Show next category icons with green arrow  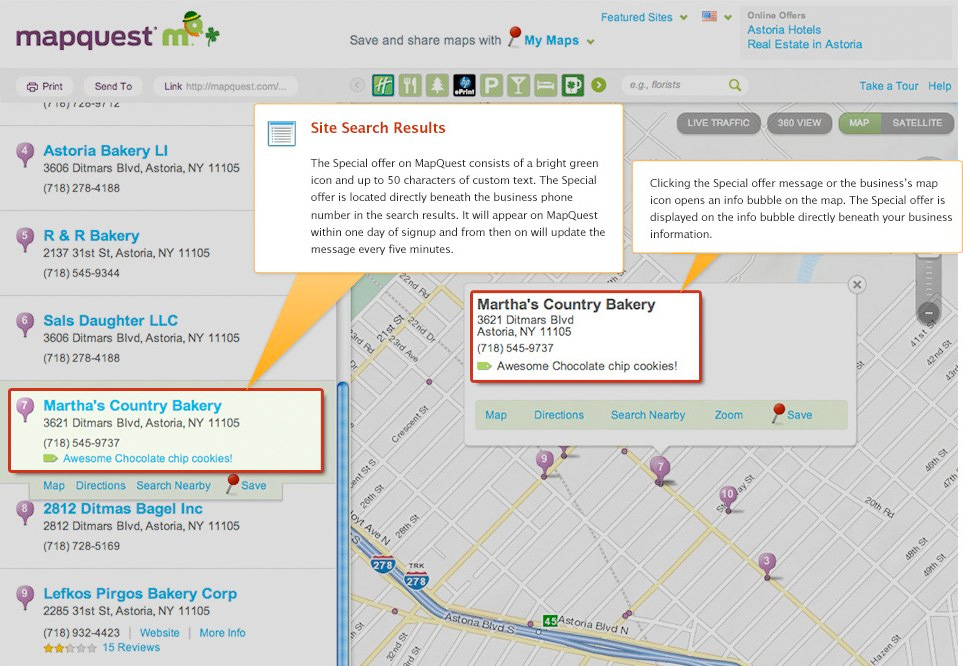coord(599,85)
